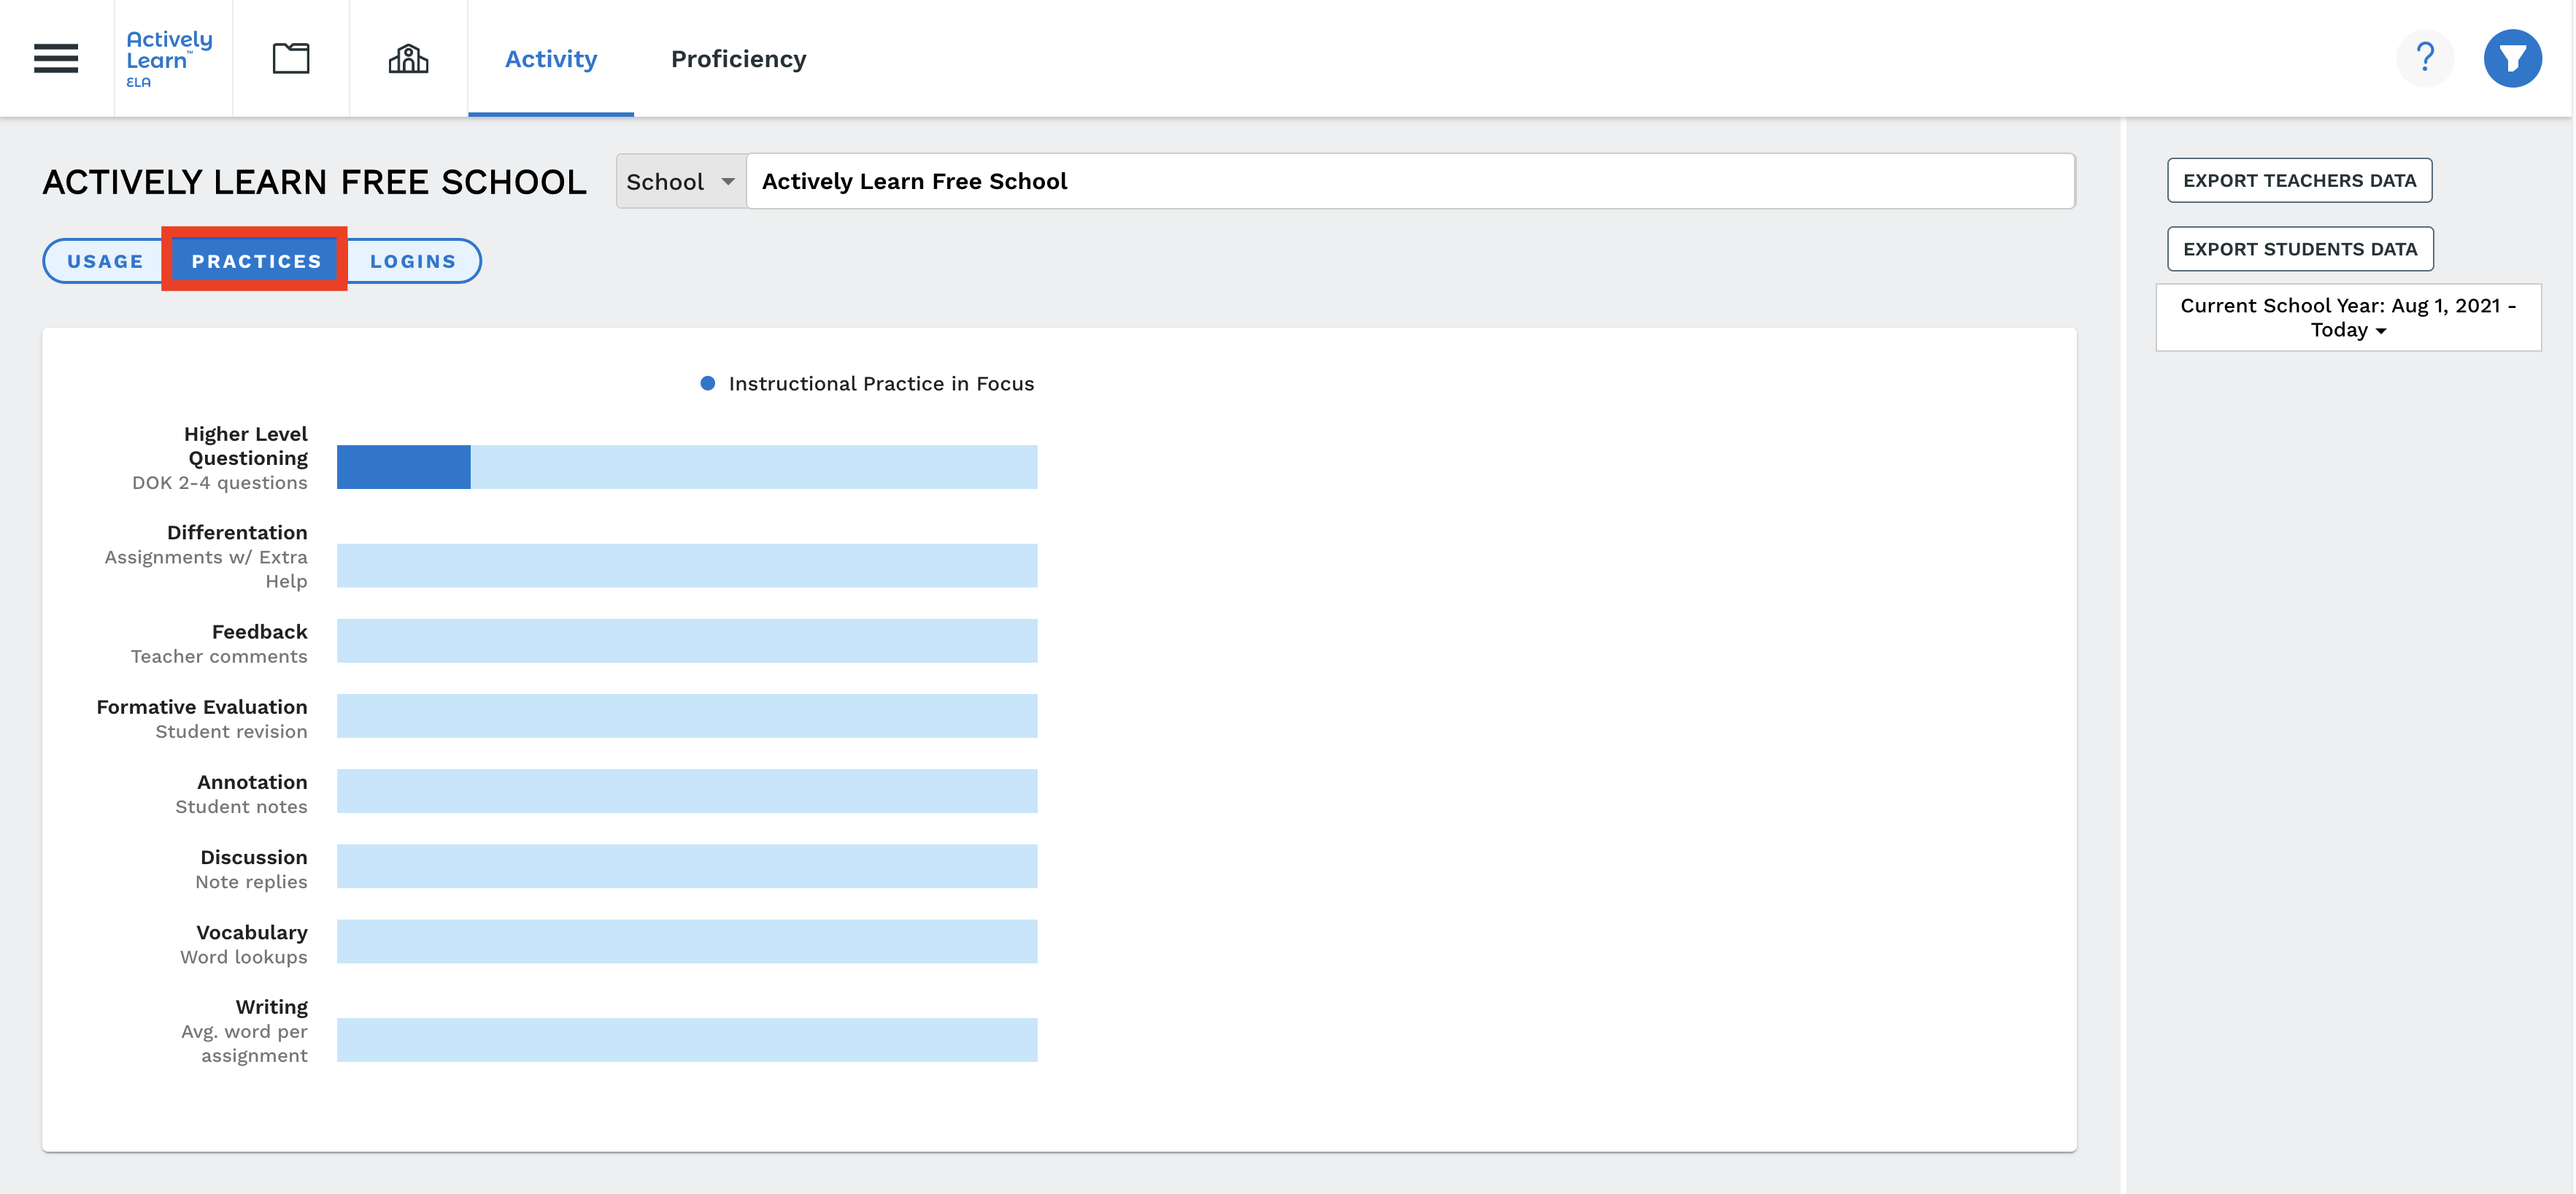The image size is (2576, 1194).
Task: Click the Discussion progress bar
Action: point(687,866)
